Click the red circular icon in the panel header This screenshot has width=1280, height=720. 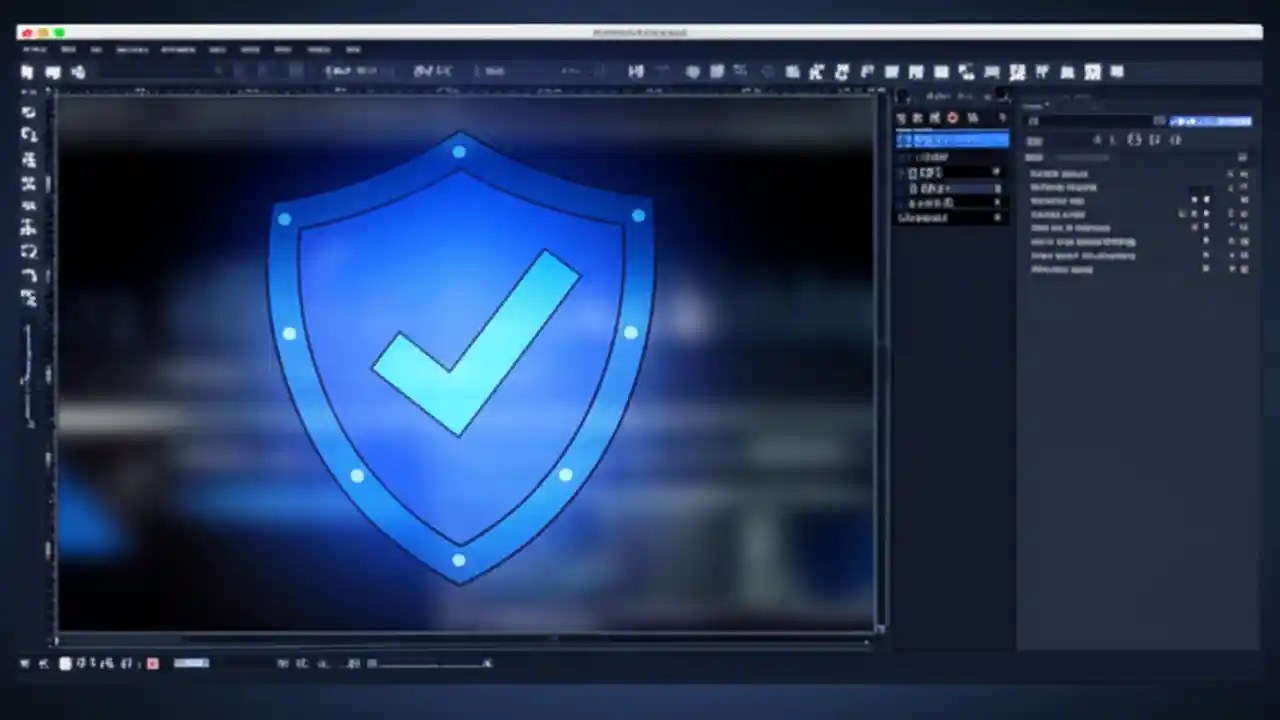tap(951, 118)
